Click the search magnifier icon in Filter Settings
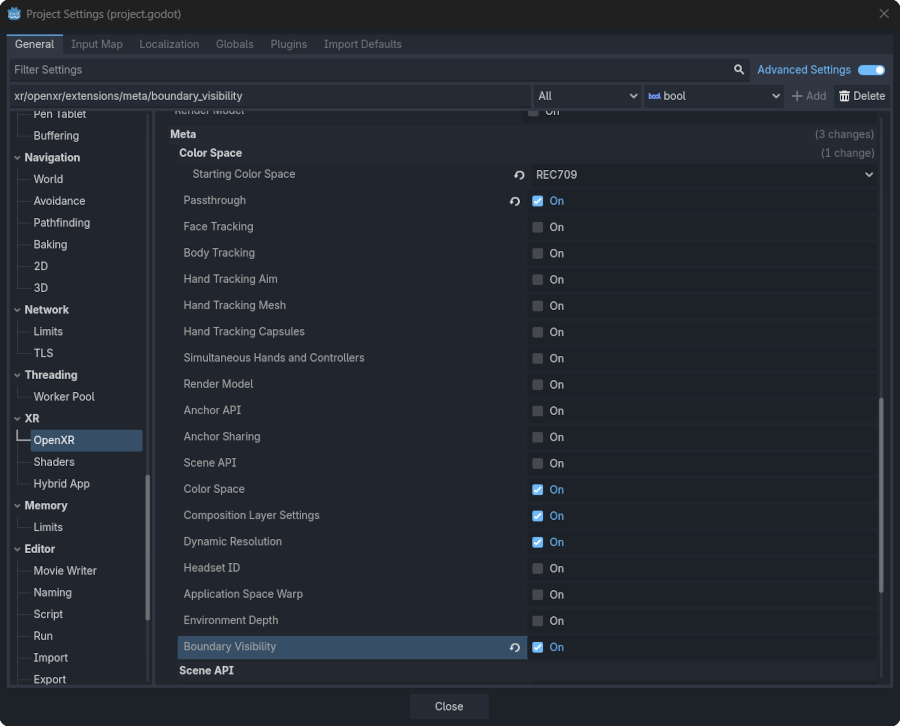The image size is (900, 726). (739, 70)
